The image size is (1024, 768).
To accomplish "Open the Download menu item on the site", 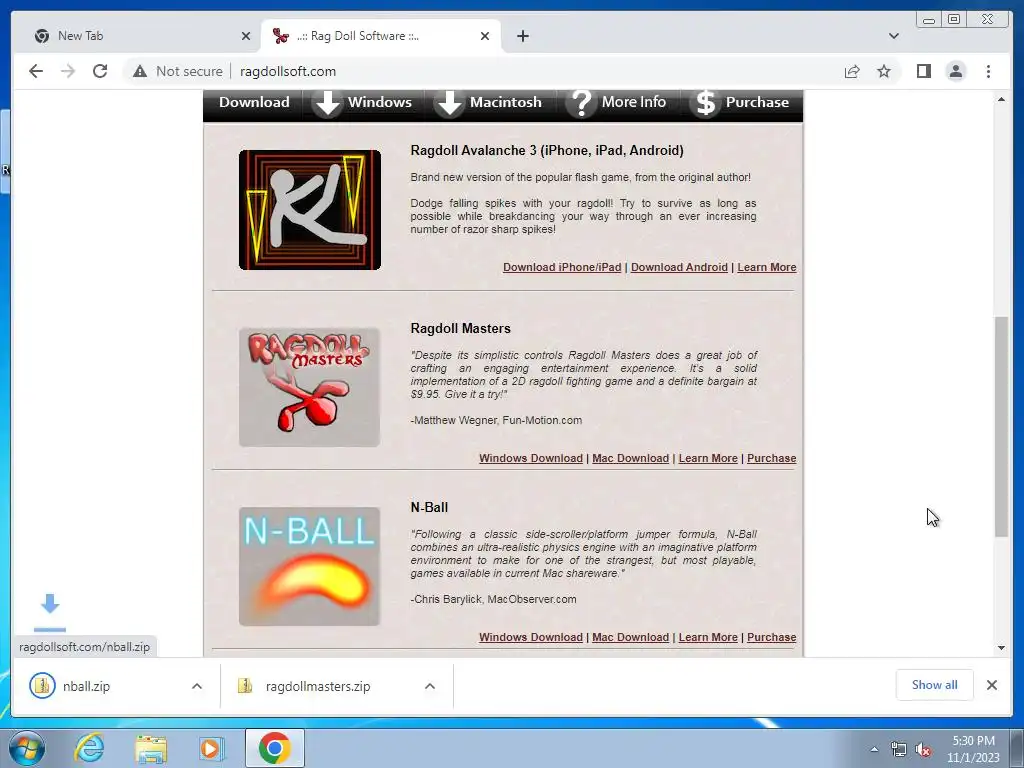I will coord(254,102).
